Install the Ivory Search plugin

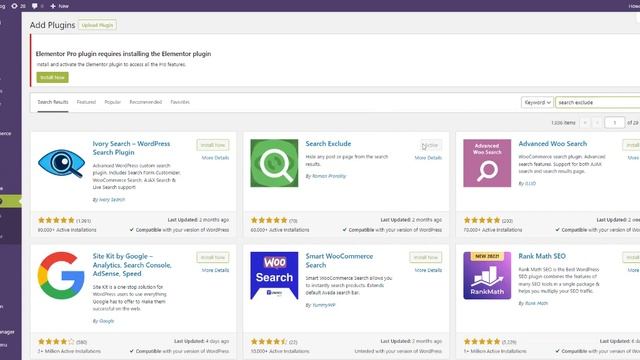point(213,145)
